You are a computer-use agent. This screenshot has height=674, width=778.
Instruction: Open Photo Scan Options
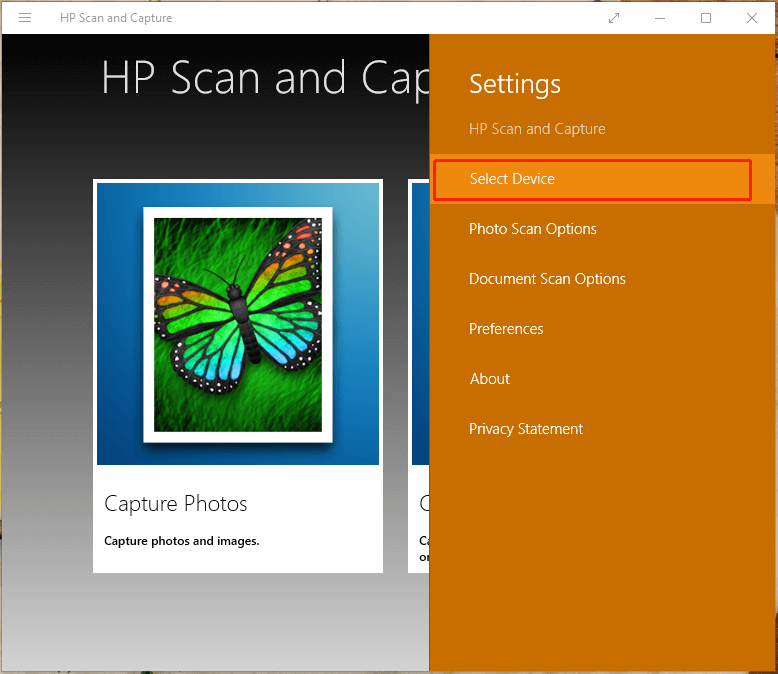click(x=532, y=229)
